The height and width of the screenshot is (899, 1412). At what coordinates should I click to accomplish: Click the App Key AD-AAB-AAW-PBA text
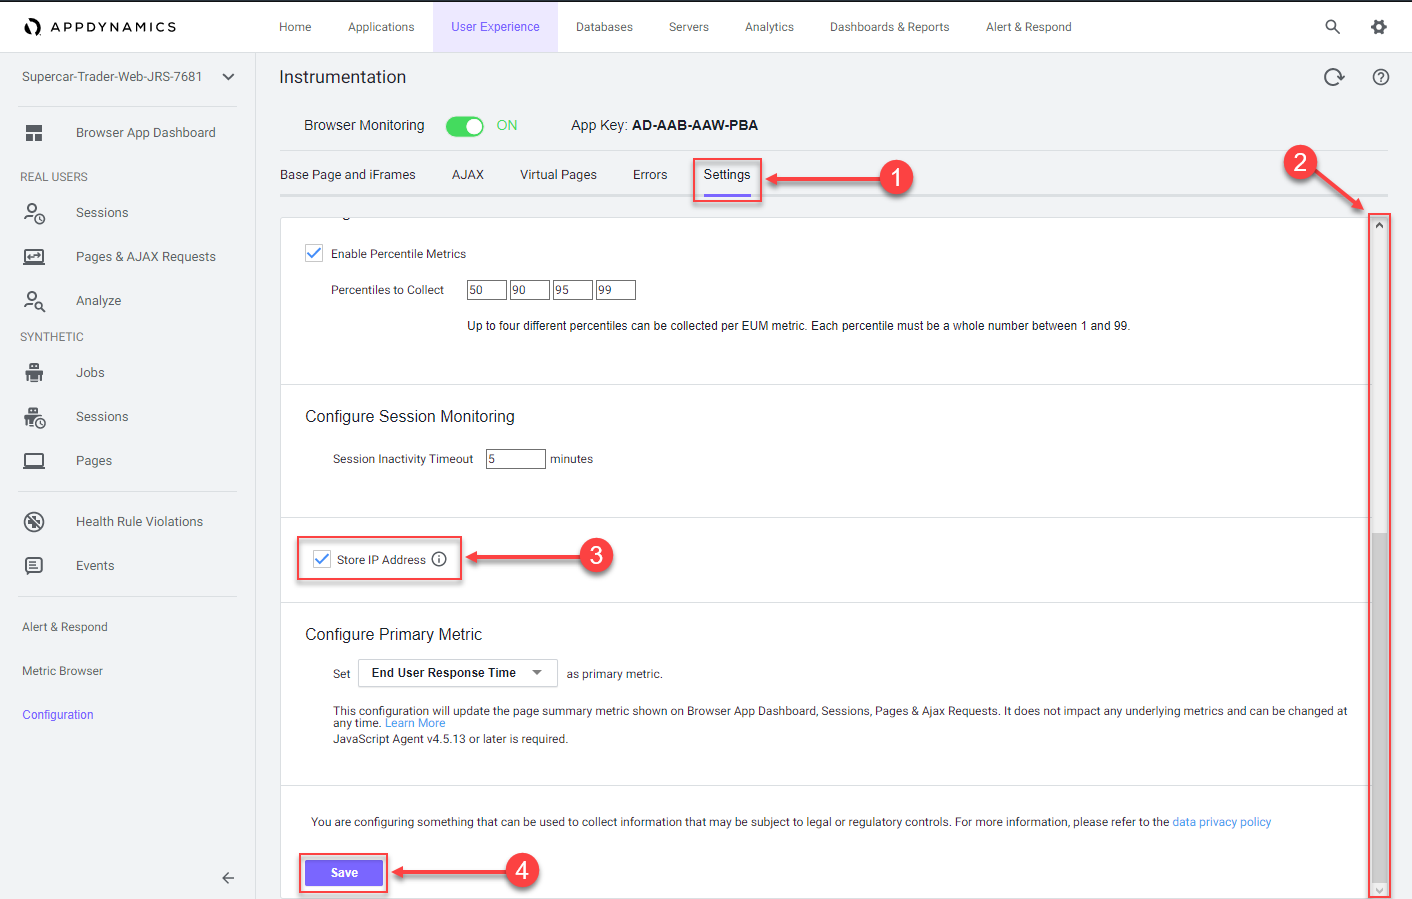pyautogui.click(x=695, y=126)
